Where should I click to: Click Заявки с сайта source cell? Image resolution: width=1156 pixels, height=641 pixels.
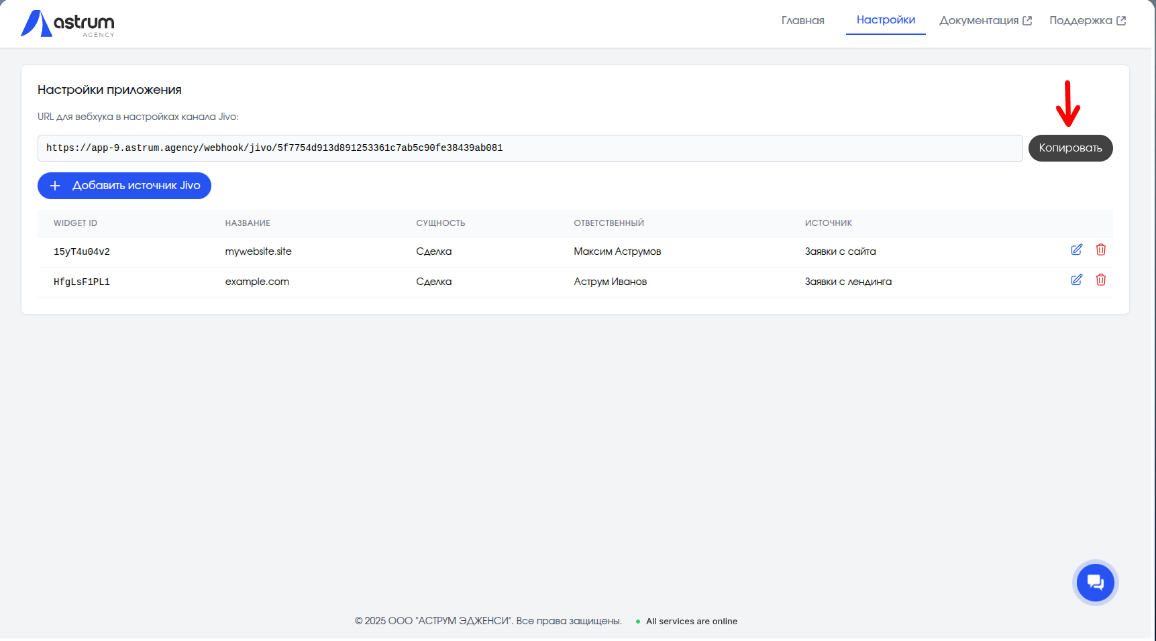point(840,252)
